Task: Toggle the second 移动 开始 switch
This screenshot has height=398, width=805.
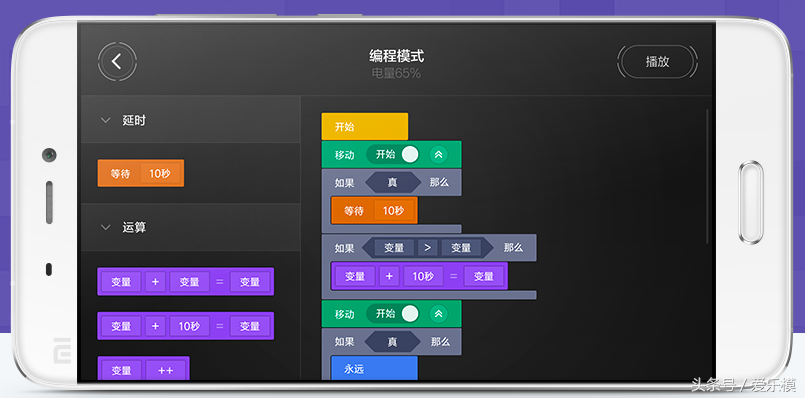Action: (x=392, y=314)
